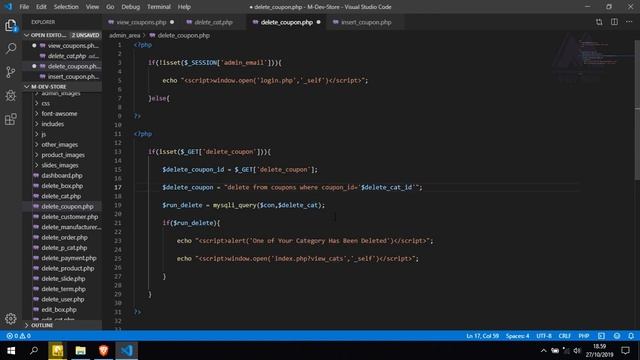Open the Go menu

click(110, 7)
